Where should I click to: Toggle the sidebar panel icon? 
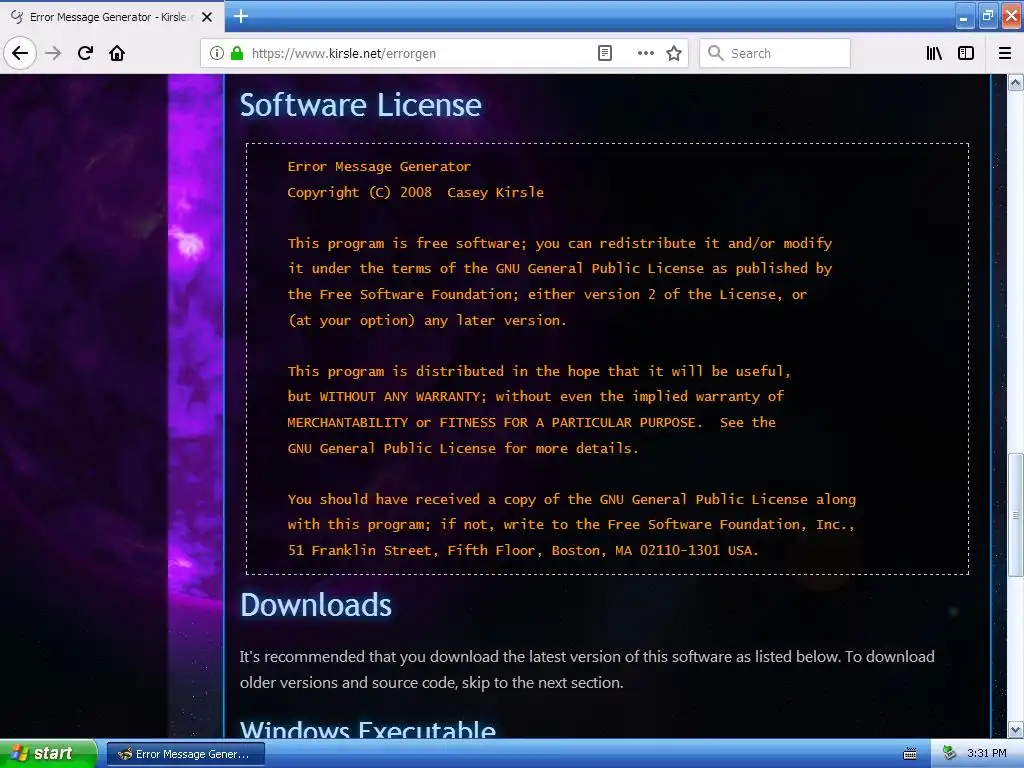click(966, 53)
